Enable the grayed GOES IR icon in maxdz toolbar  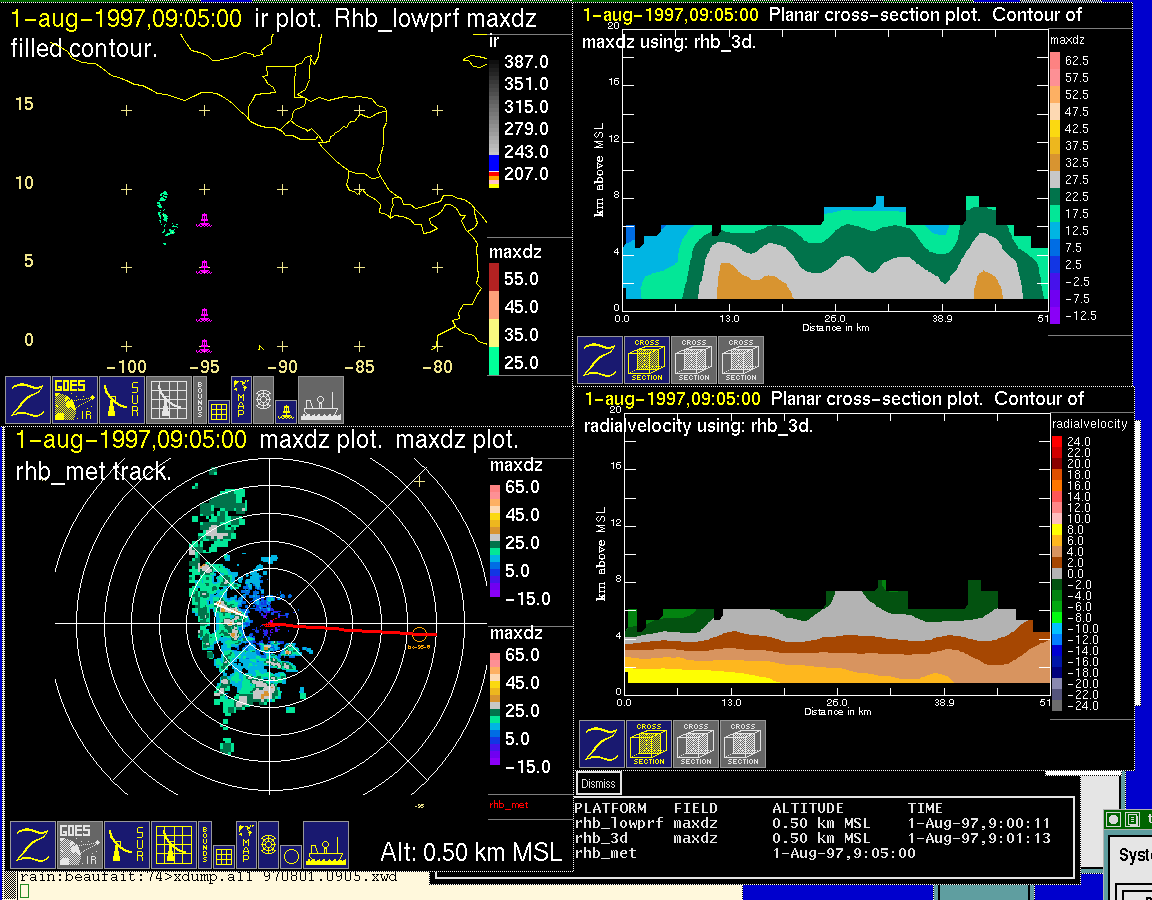(x=78, y=845)
